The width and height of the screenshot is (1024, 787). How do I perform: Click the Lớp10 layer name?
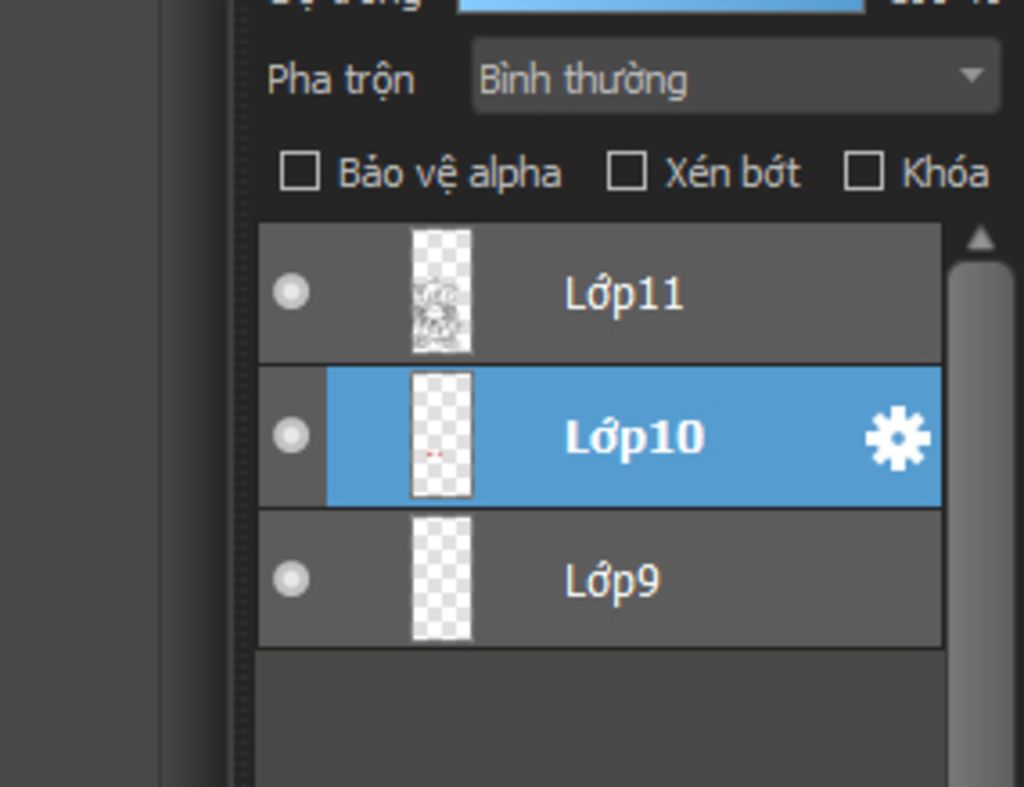(x=635, y=438)
